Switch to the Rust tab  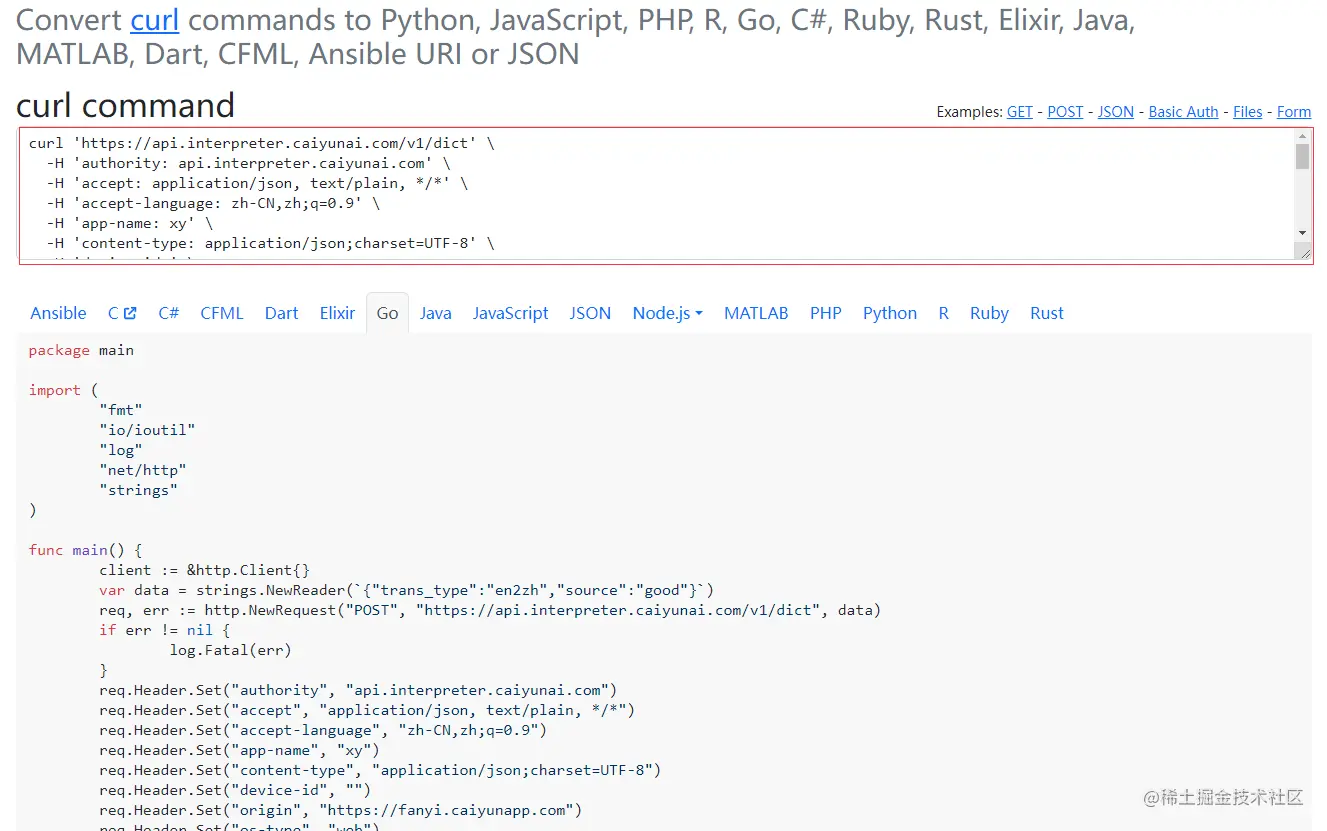1046,313
